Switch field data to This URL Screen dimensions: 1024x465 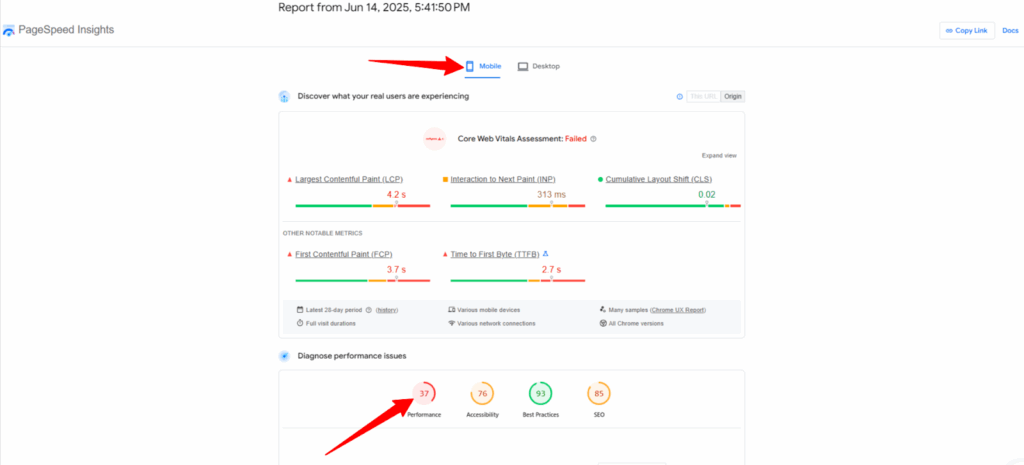(703, 97)
